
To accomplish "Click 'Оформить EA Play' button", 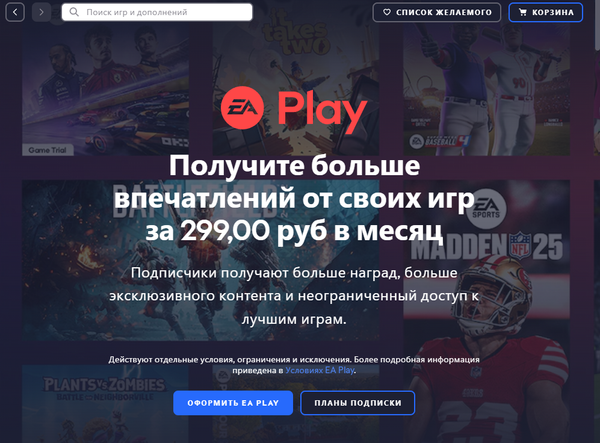I will (233, 403).
